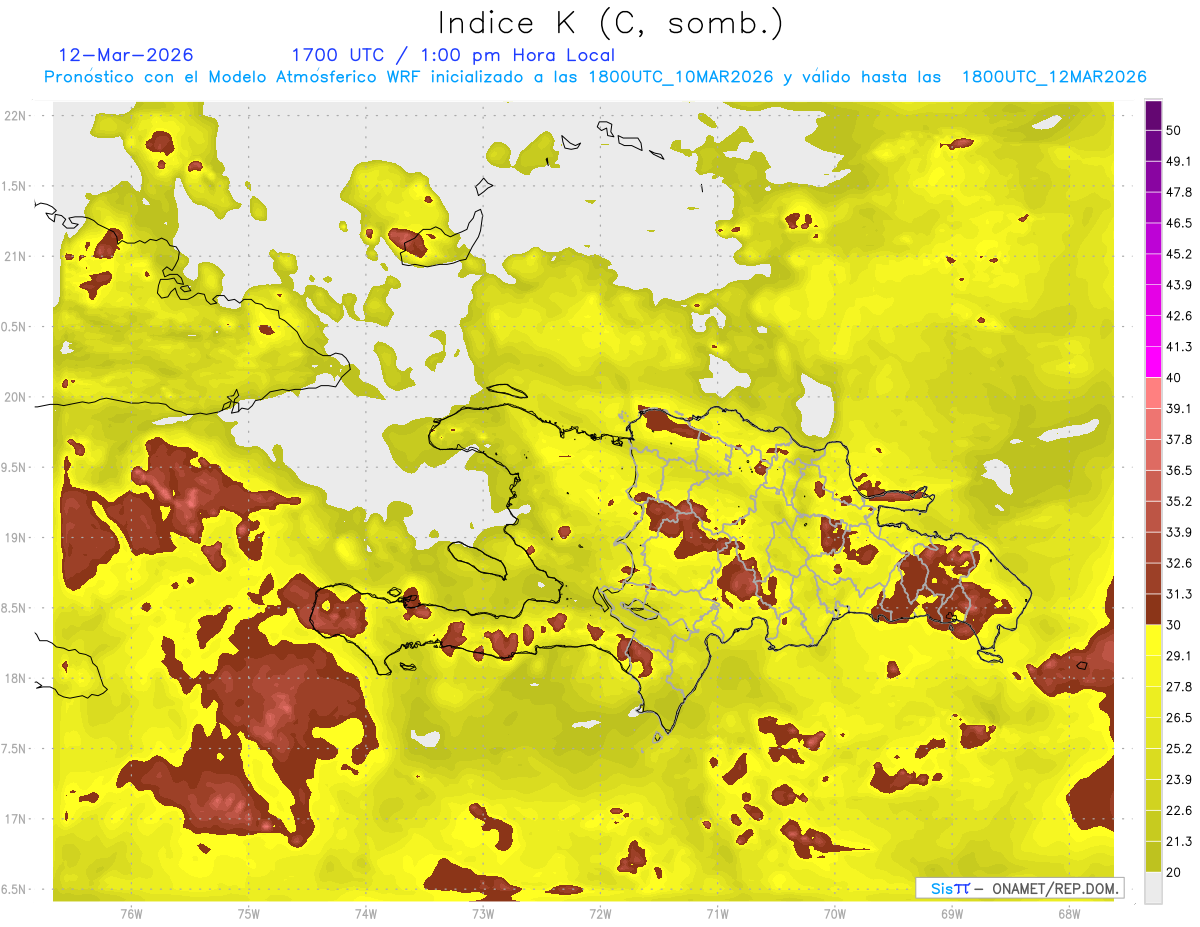Click the longitude label "76W"

coord(131,913)
